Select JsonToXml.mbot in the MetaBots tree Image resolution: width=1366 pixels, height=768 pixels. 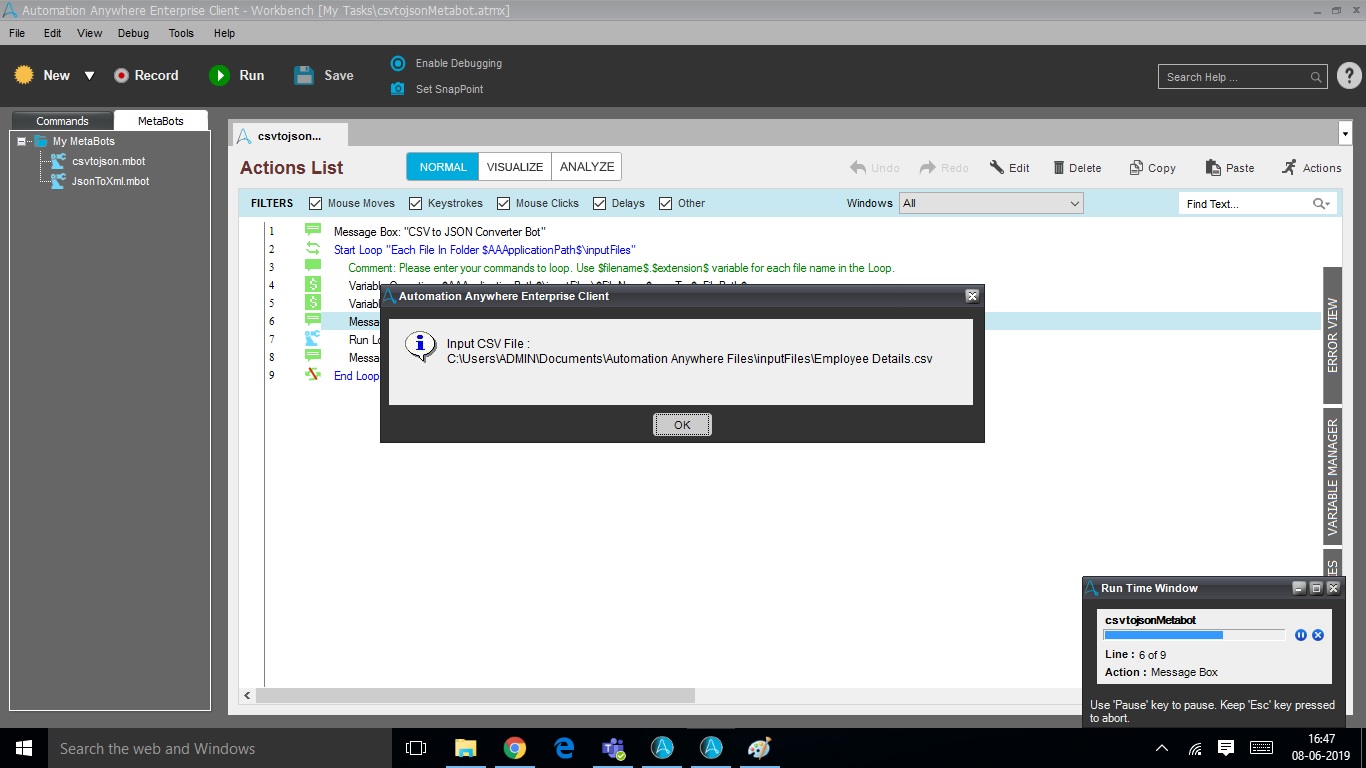pyautogui.click(x=111, y=181)
